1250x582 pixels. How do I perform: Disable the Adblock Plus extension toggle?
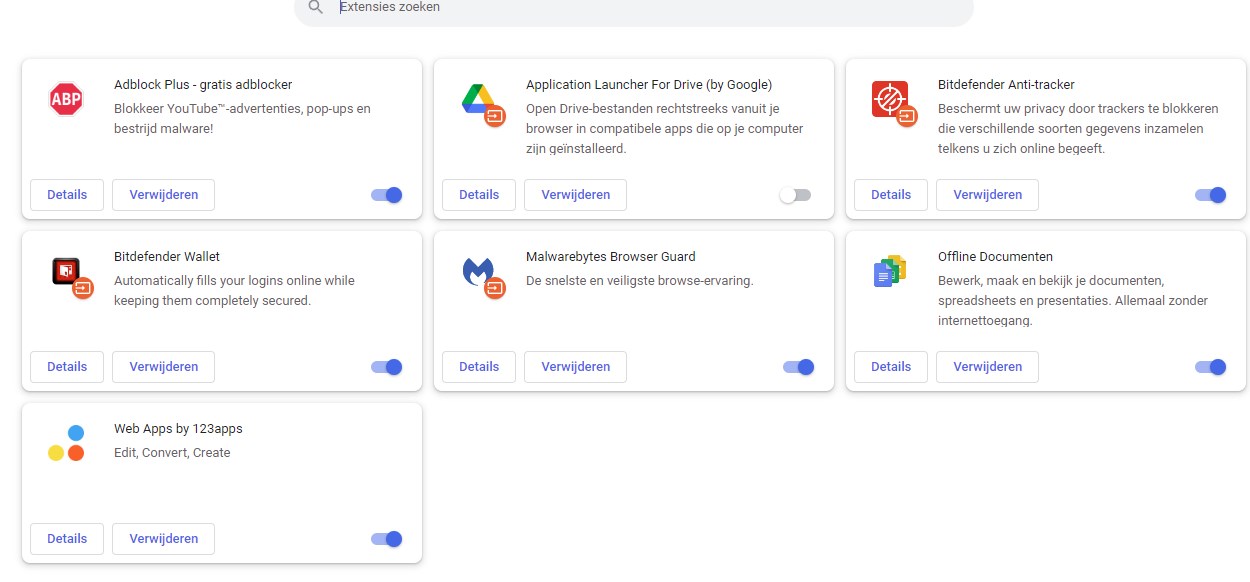[x=386, y=195]
